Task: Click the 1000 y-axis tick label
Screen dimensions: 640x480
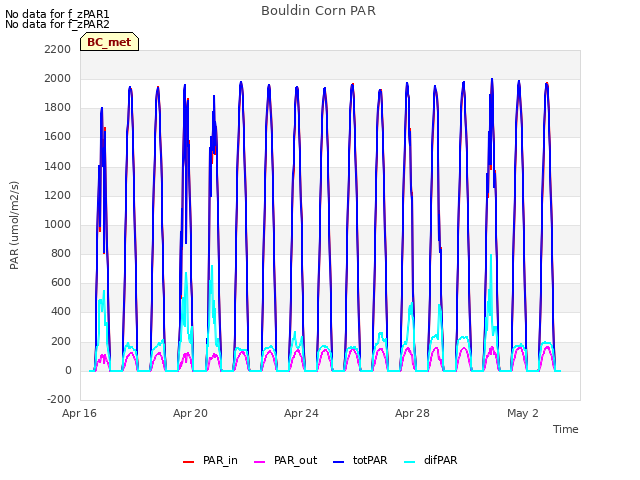Action: click(58, 224)
